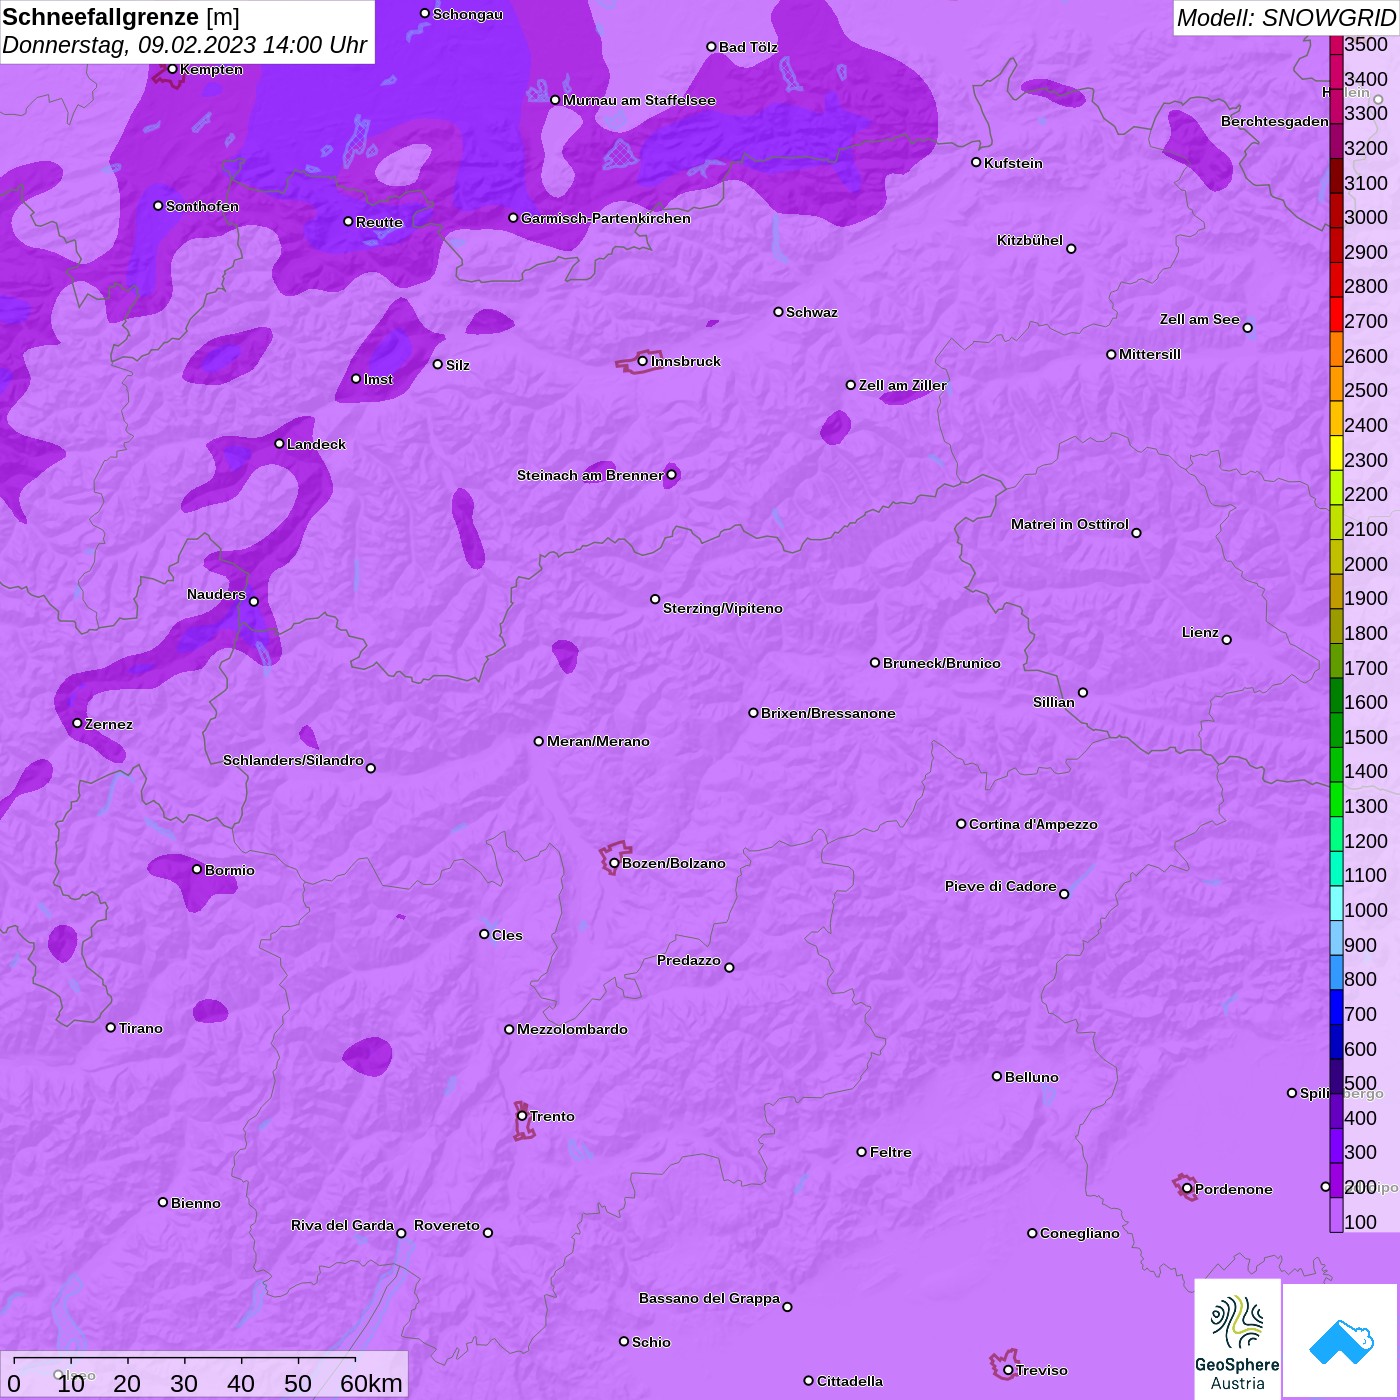Click the Pordenone marker dot
This screenshot has width=1400, height=1400.
(x=1187, y=1189)
